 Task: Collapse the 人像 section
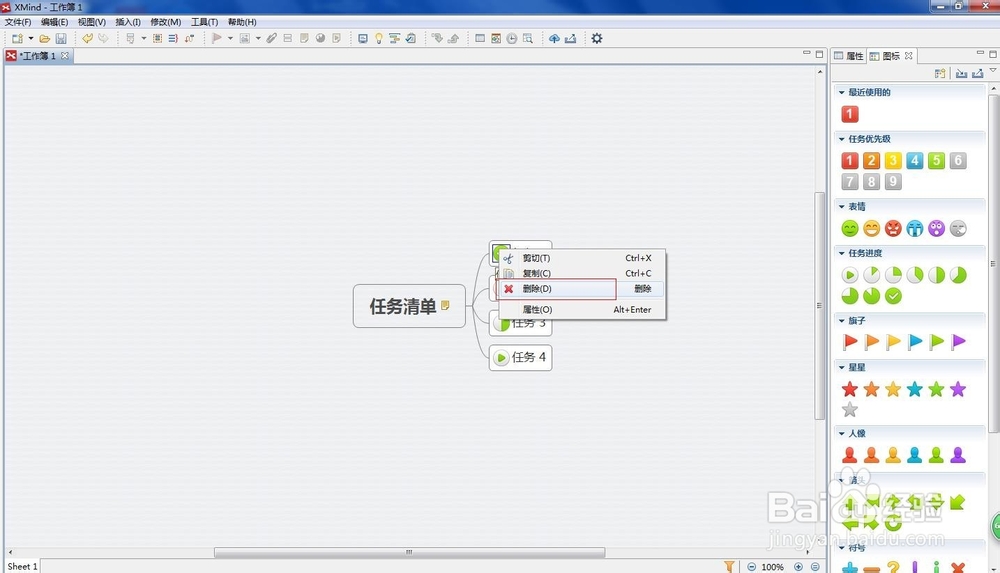841,433
